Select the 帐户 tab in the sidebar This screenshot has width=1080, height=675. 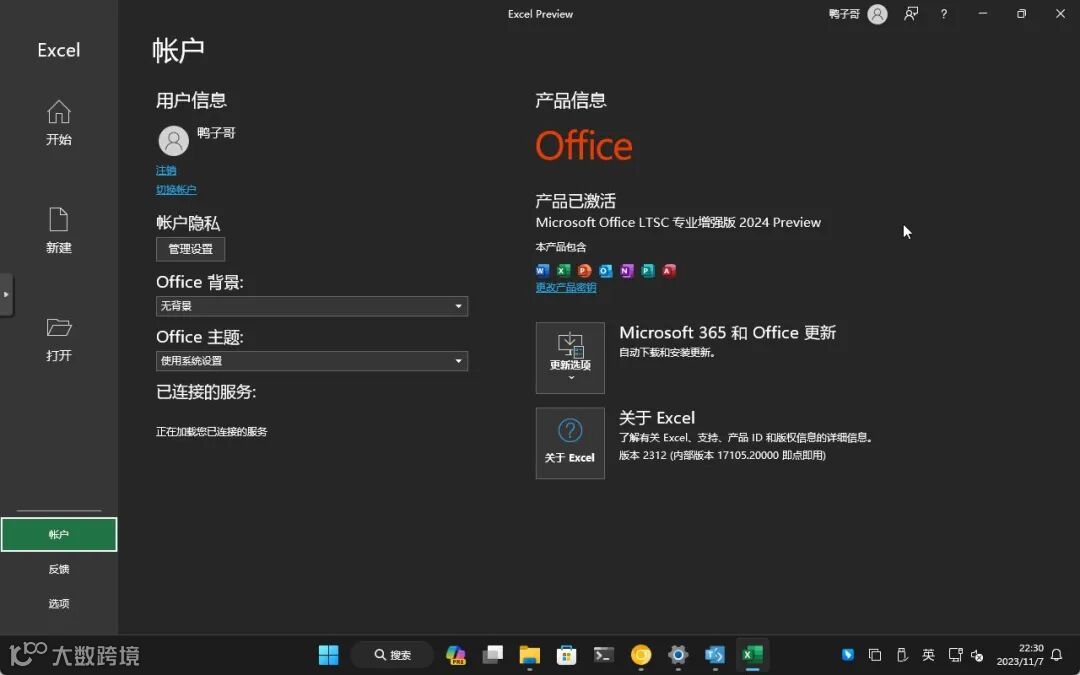click(x=59, y=534)
